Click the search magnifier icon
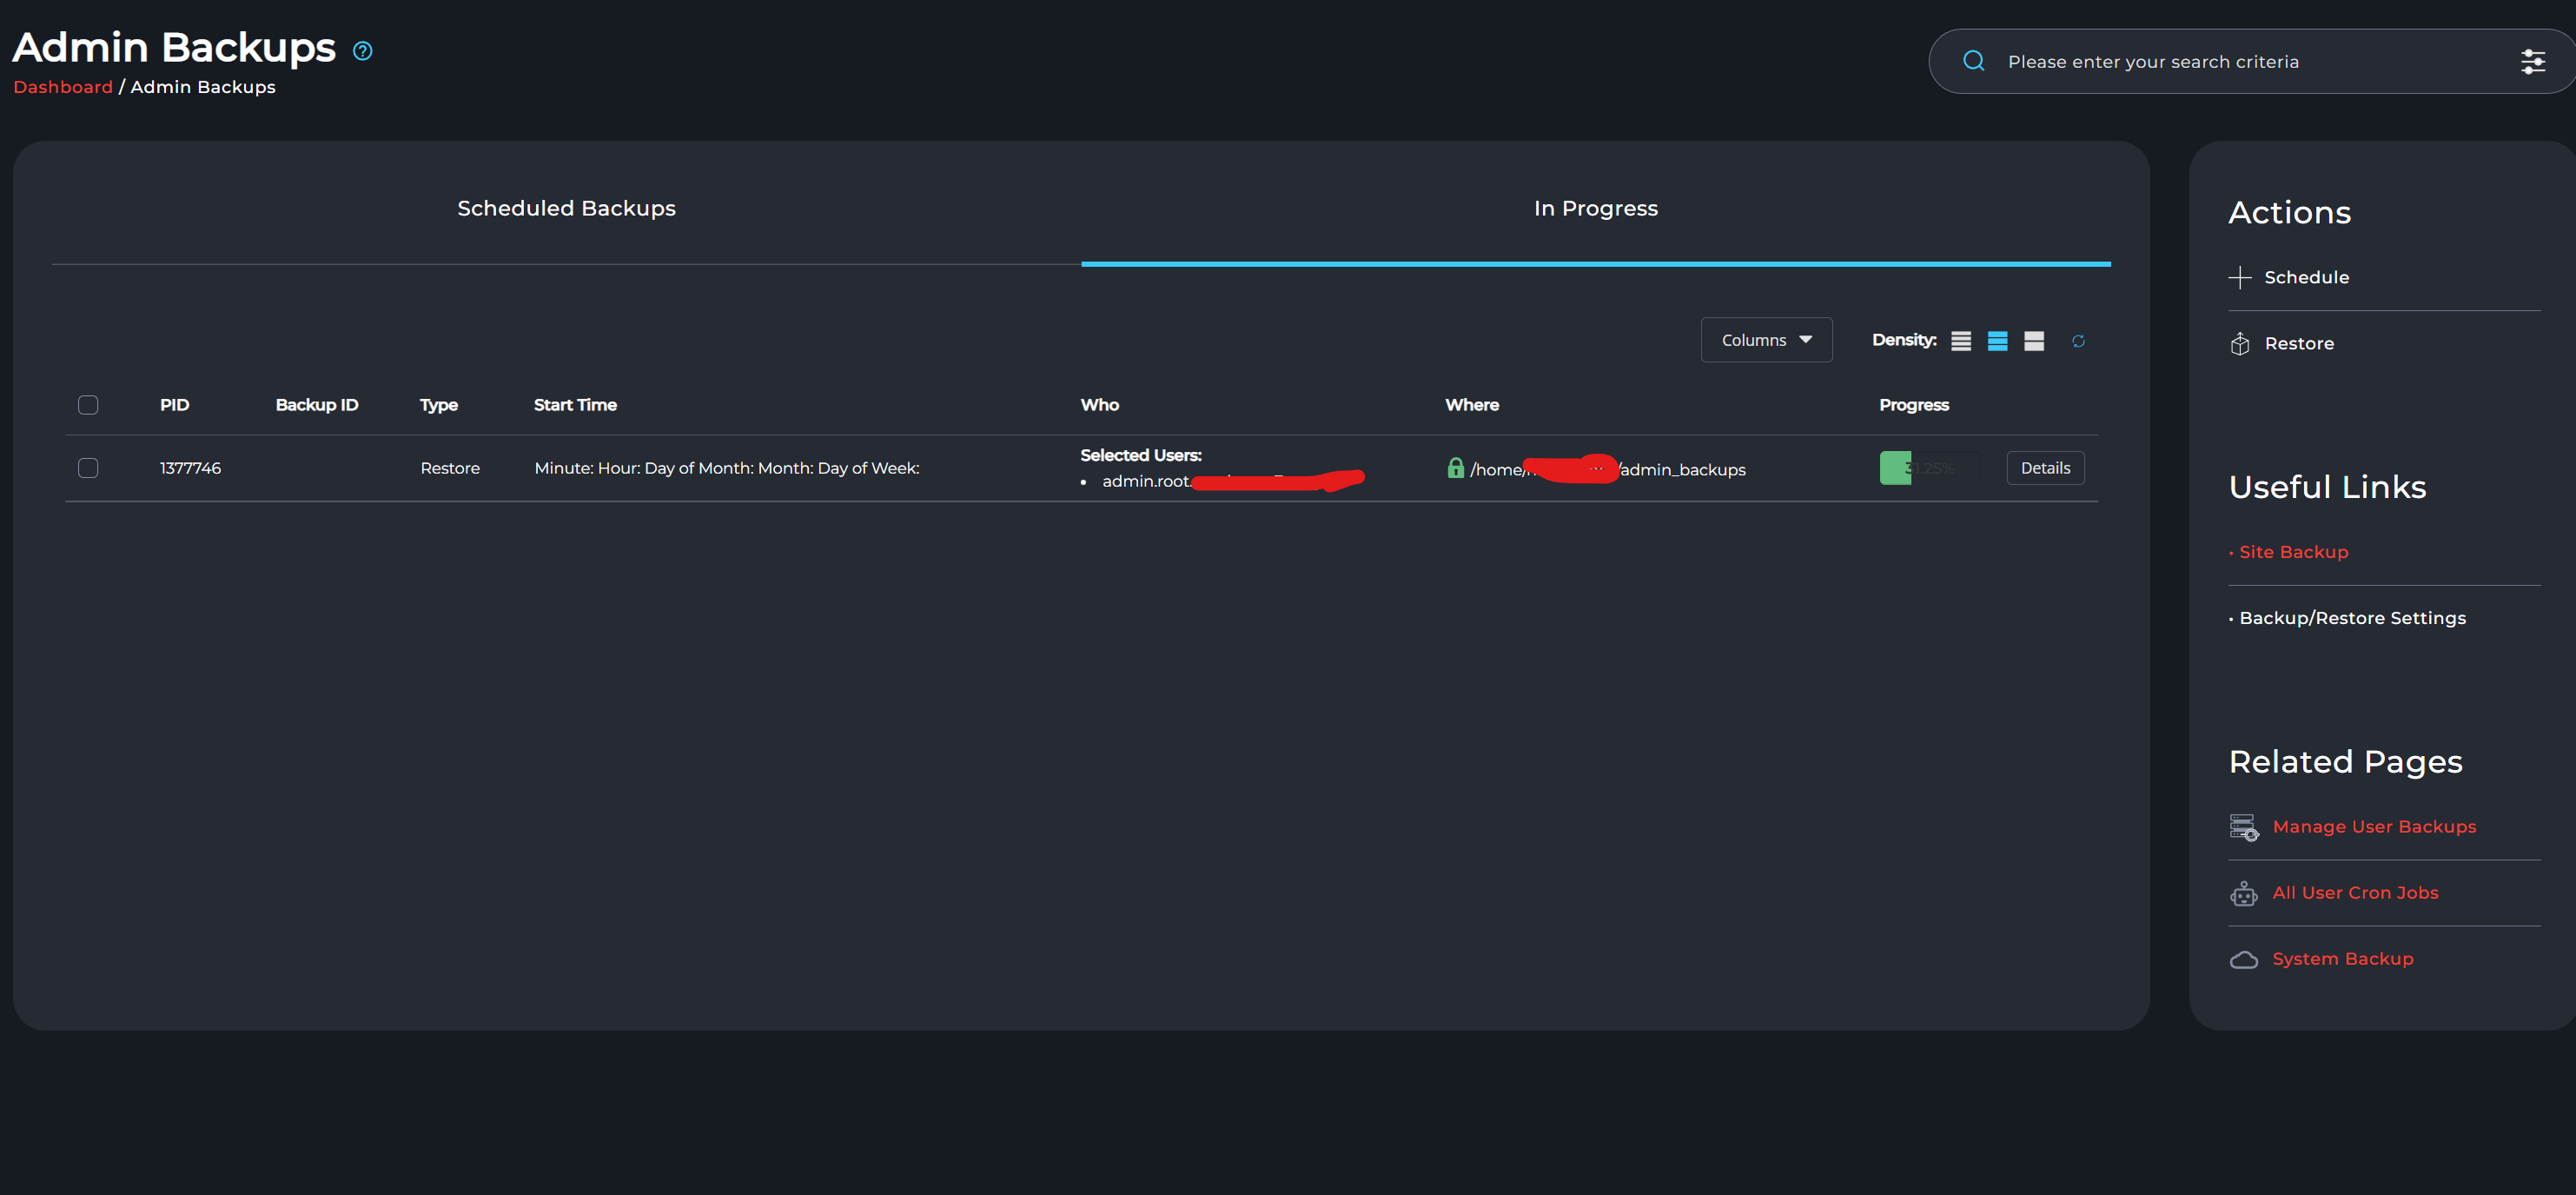 [1973, 61]
